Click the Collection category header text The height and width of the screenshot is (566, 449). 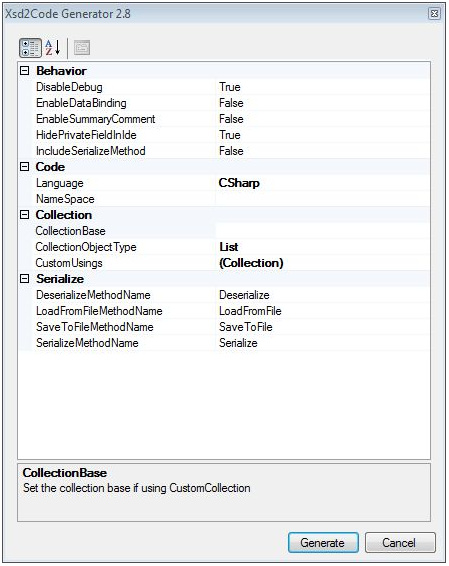pos(64,215)
